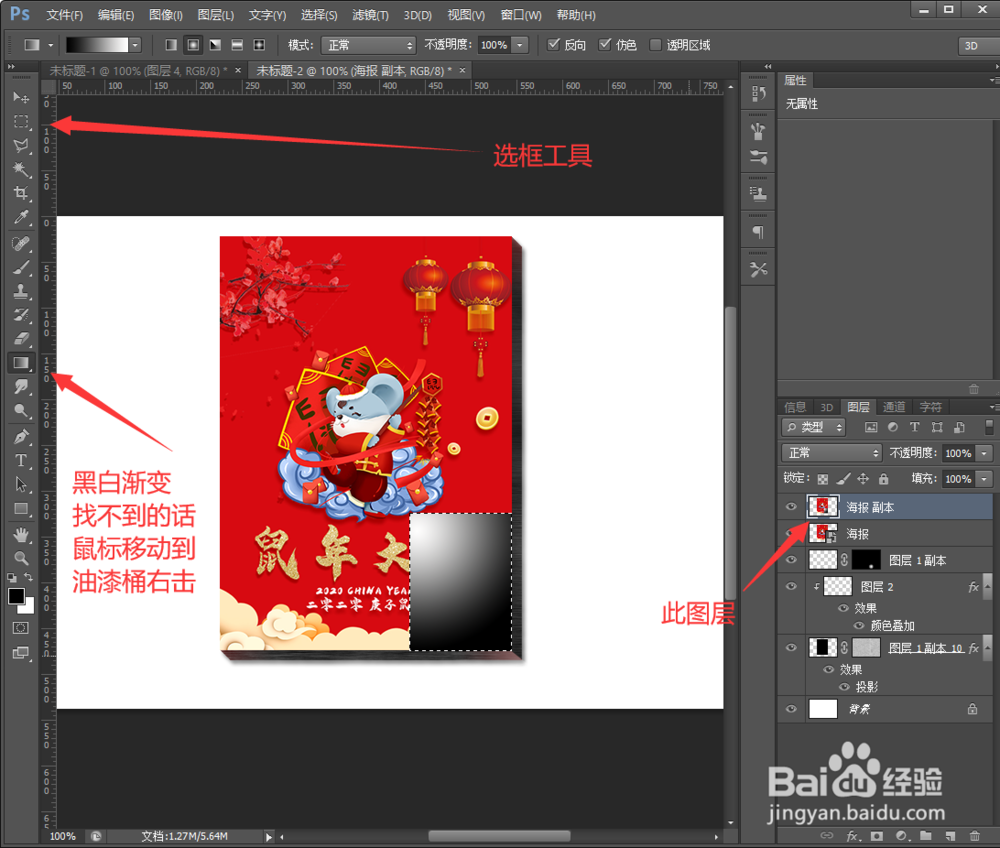This screenshot has width=1000, height=848.
Task: Choose Diamond gradient style in options bar
Action: 259,45
